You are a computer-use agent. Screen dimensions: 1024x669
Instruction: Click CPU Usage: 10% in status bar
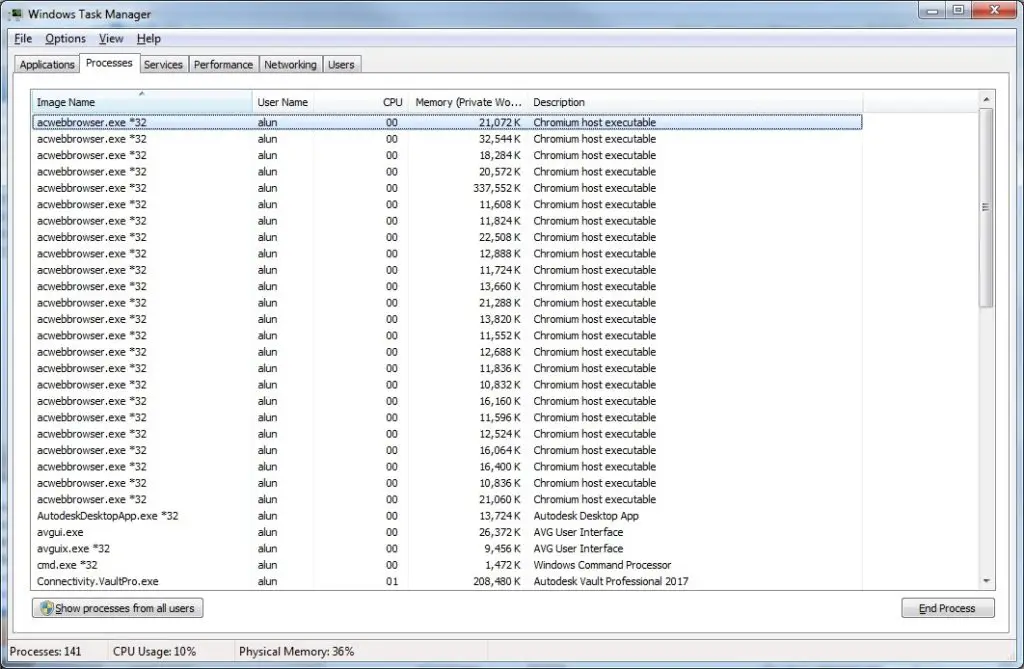[154, 651]
